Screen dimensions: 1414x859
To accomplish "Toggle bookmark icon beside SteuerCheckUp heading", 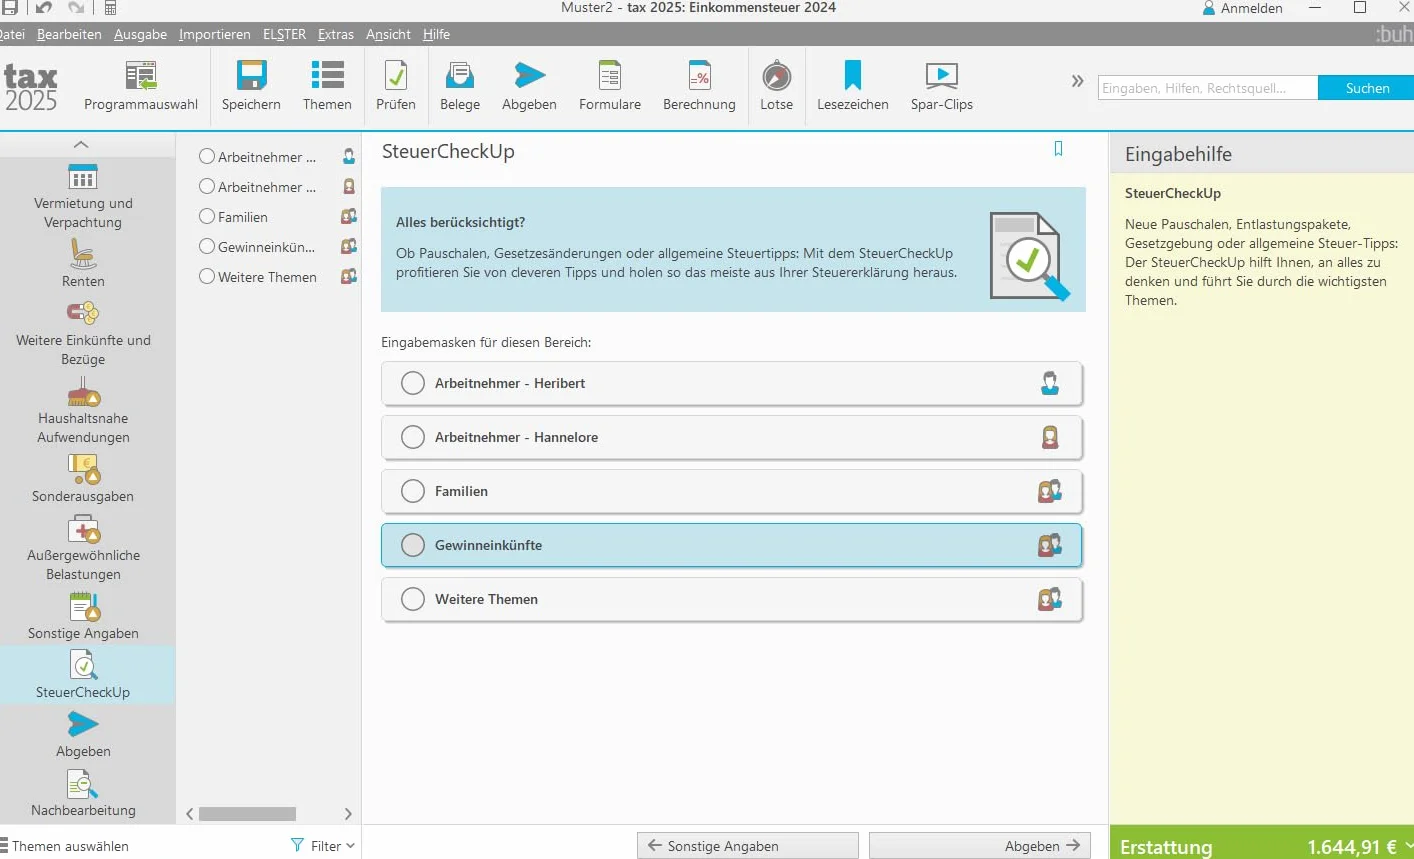I will [x=1058, y=149].
